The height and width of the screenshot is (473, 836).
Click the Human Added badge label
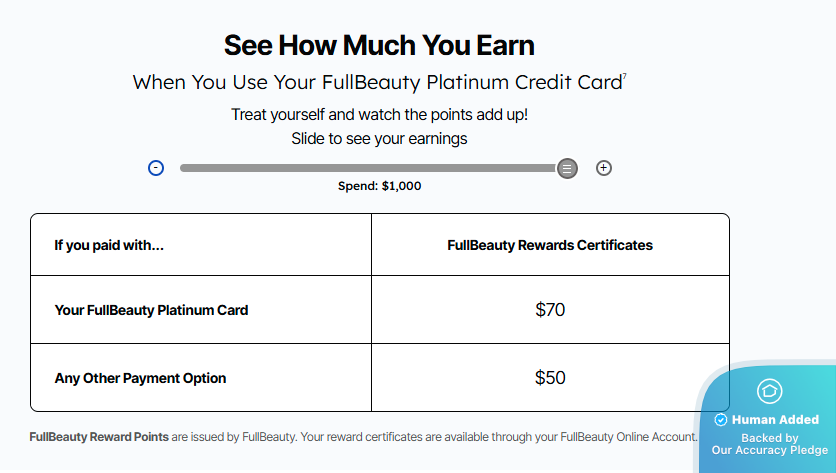tap(775, 420)
